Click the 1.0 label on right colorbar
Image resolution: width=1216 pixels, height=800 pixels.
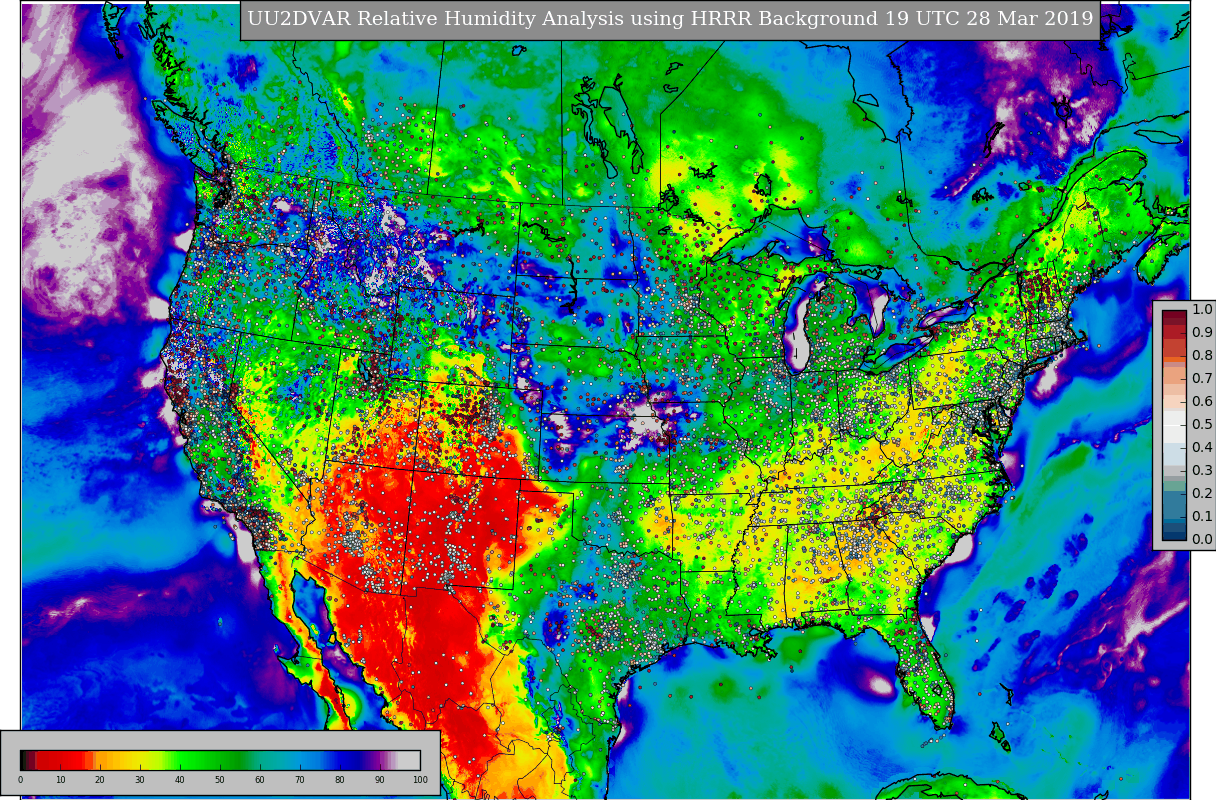pyautogui.click(x=1202, y=310)
